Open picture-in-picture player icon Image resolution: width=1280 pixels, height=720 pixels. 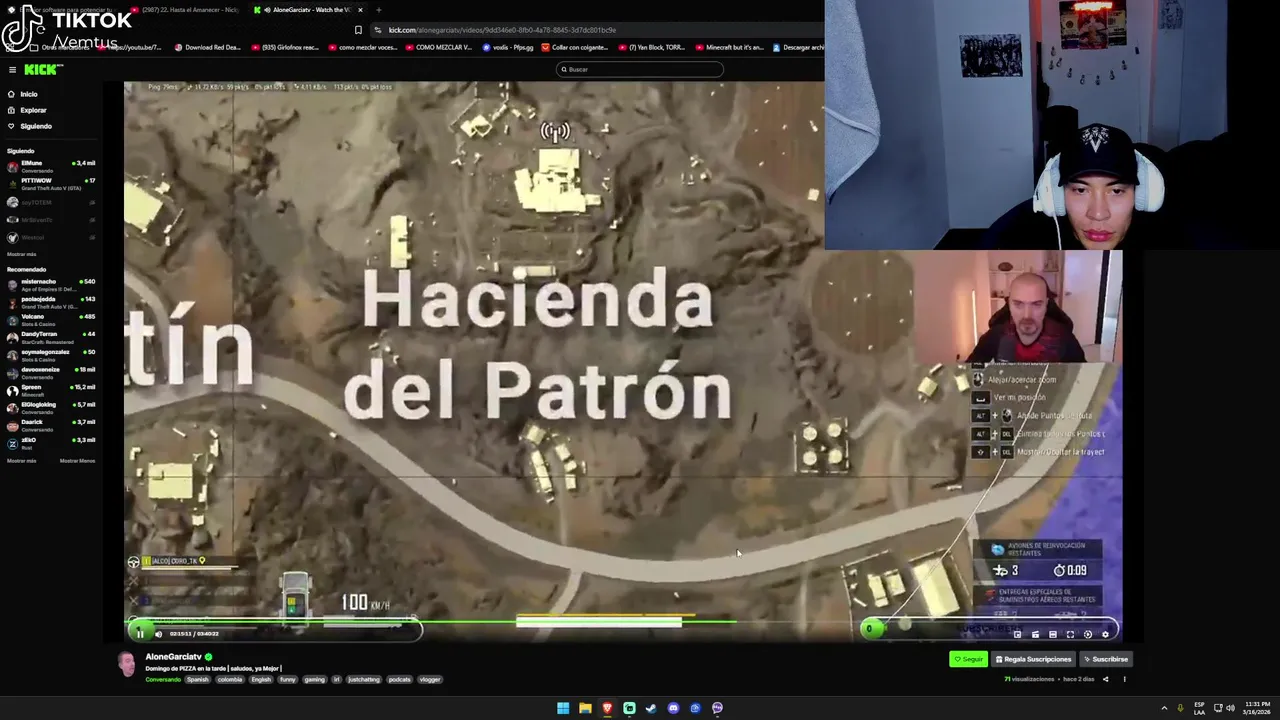(1017, 634)
